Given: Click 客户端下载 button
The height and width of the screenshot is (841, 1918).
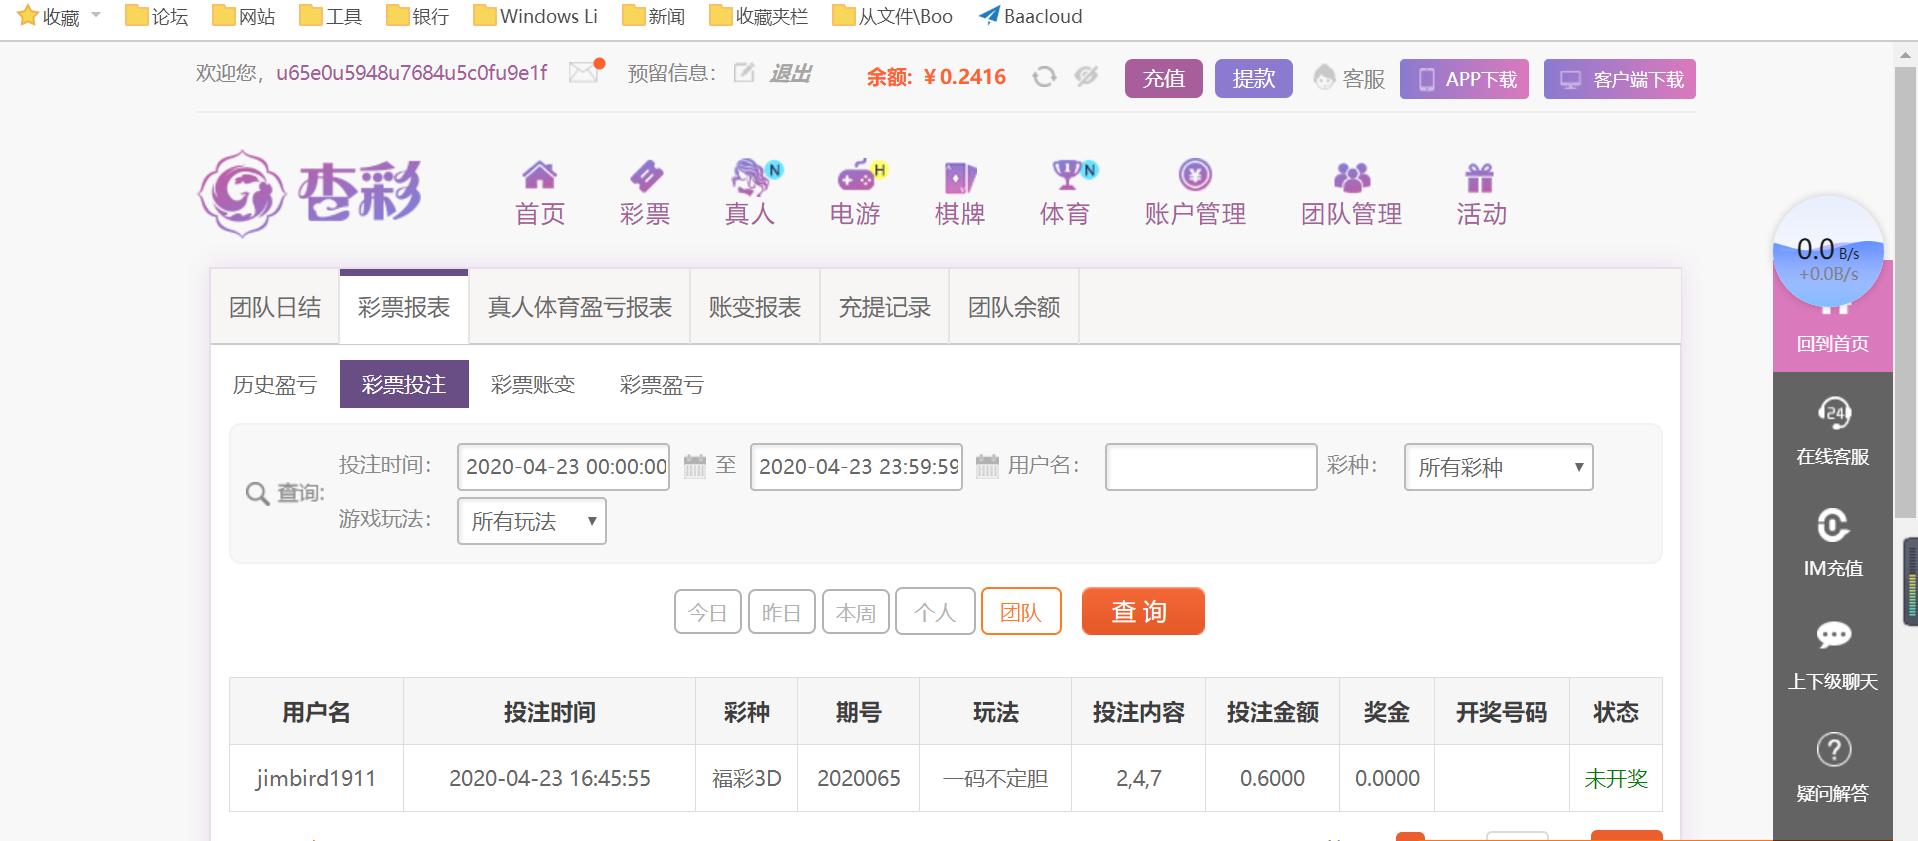Looking at the screenshot, I should click(1620, 79).
